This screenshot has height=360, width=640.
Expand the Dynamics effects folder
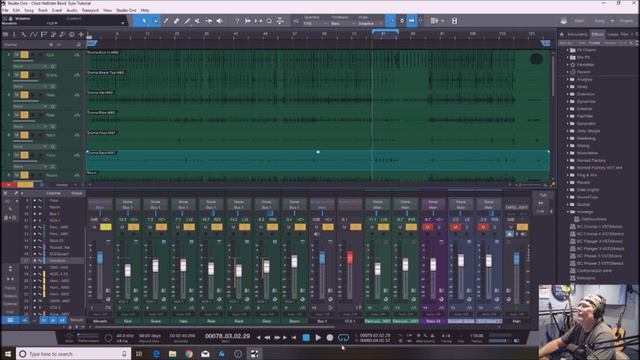pos(568,101)
